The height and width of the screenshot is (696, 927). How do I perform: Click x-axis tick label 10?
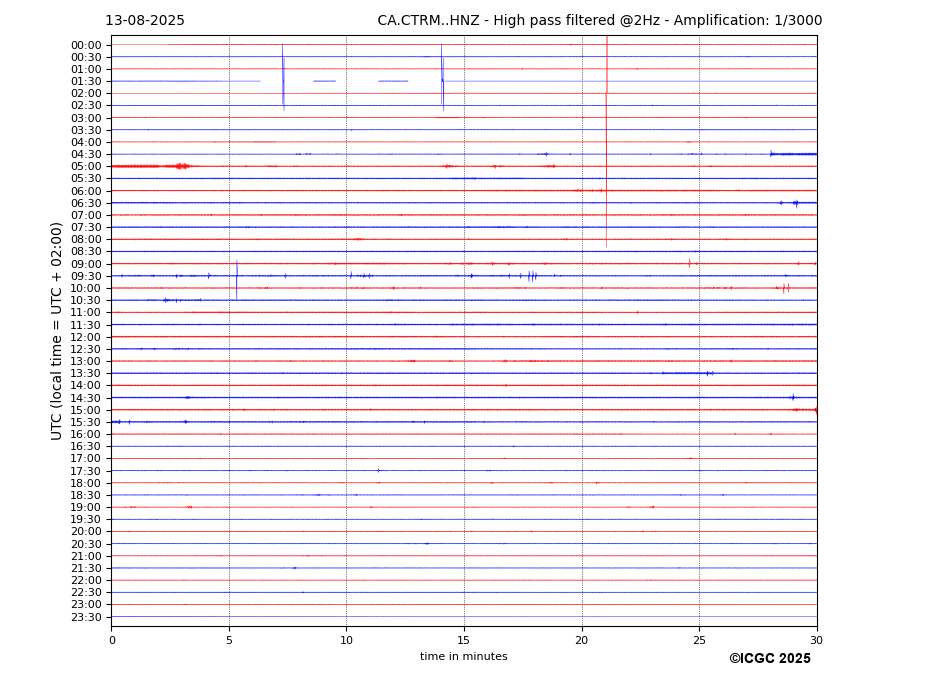click(x=346, y=640)
